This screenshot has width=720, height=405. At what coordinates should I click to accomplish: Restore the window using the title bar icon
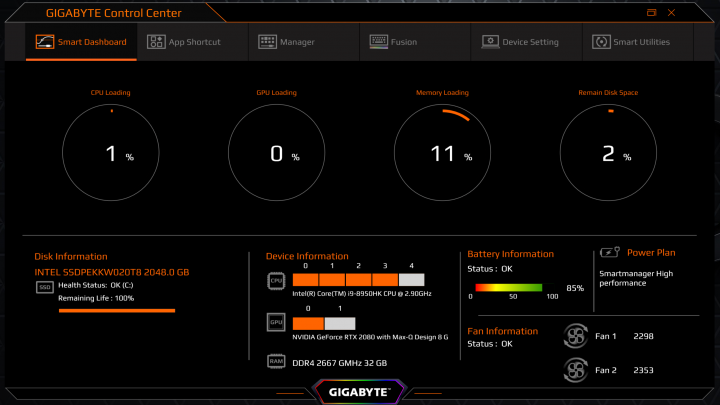[651, 12]
